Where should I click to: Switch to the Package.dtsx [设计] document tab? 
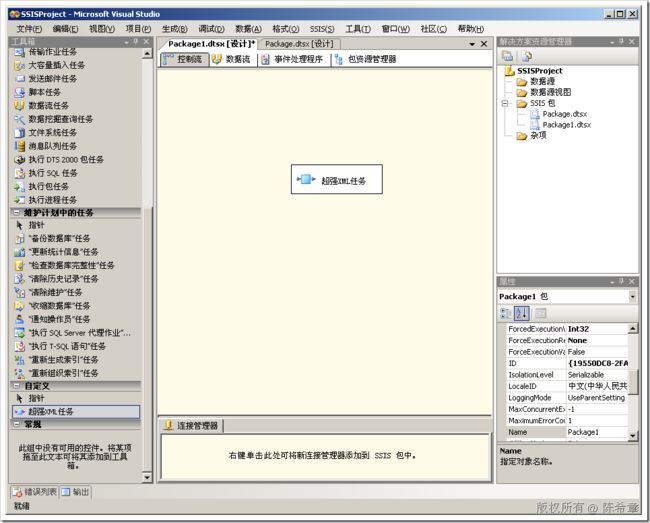299,44
